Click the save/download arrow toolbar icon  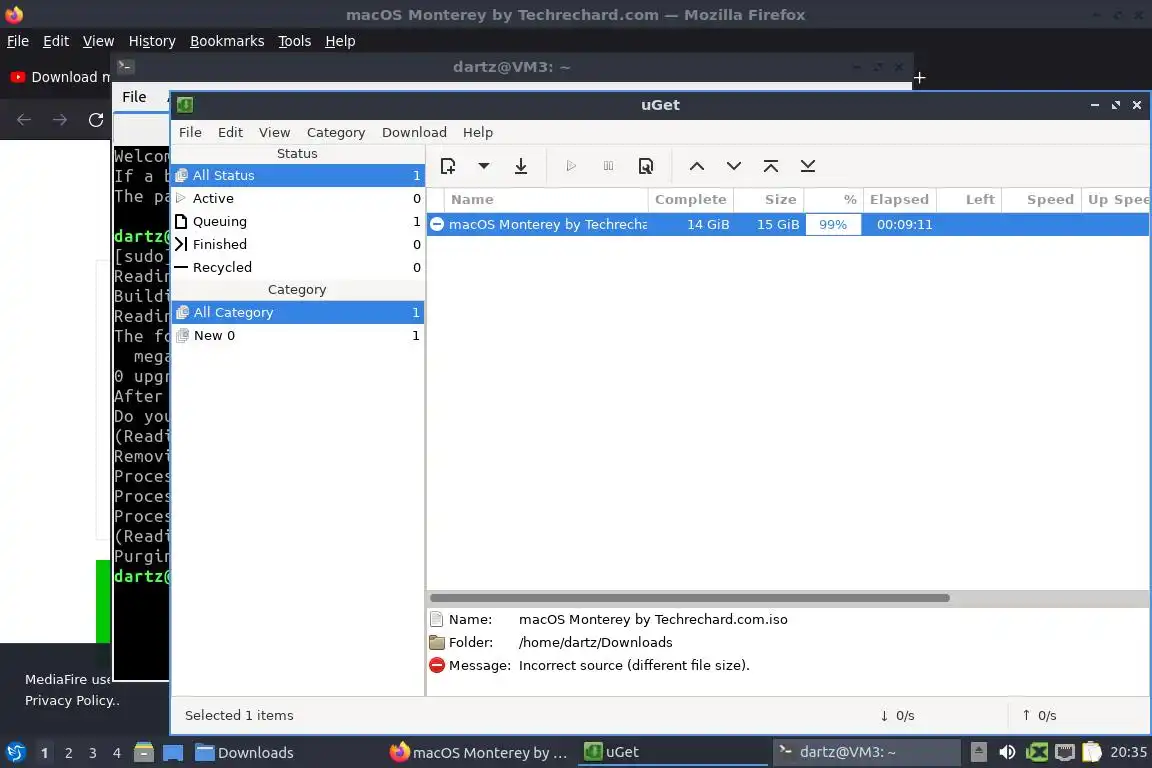(x=521, y=166)
